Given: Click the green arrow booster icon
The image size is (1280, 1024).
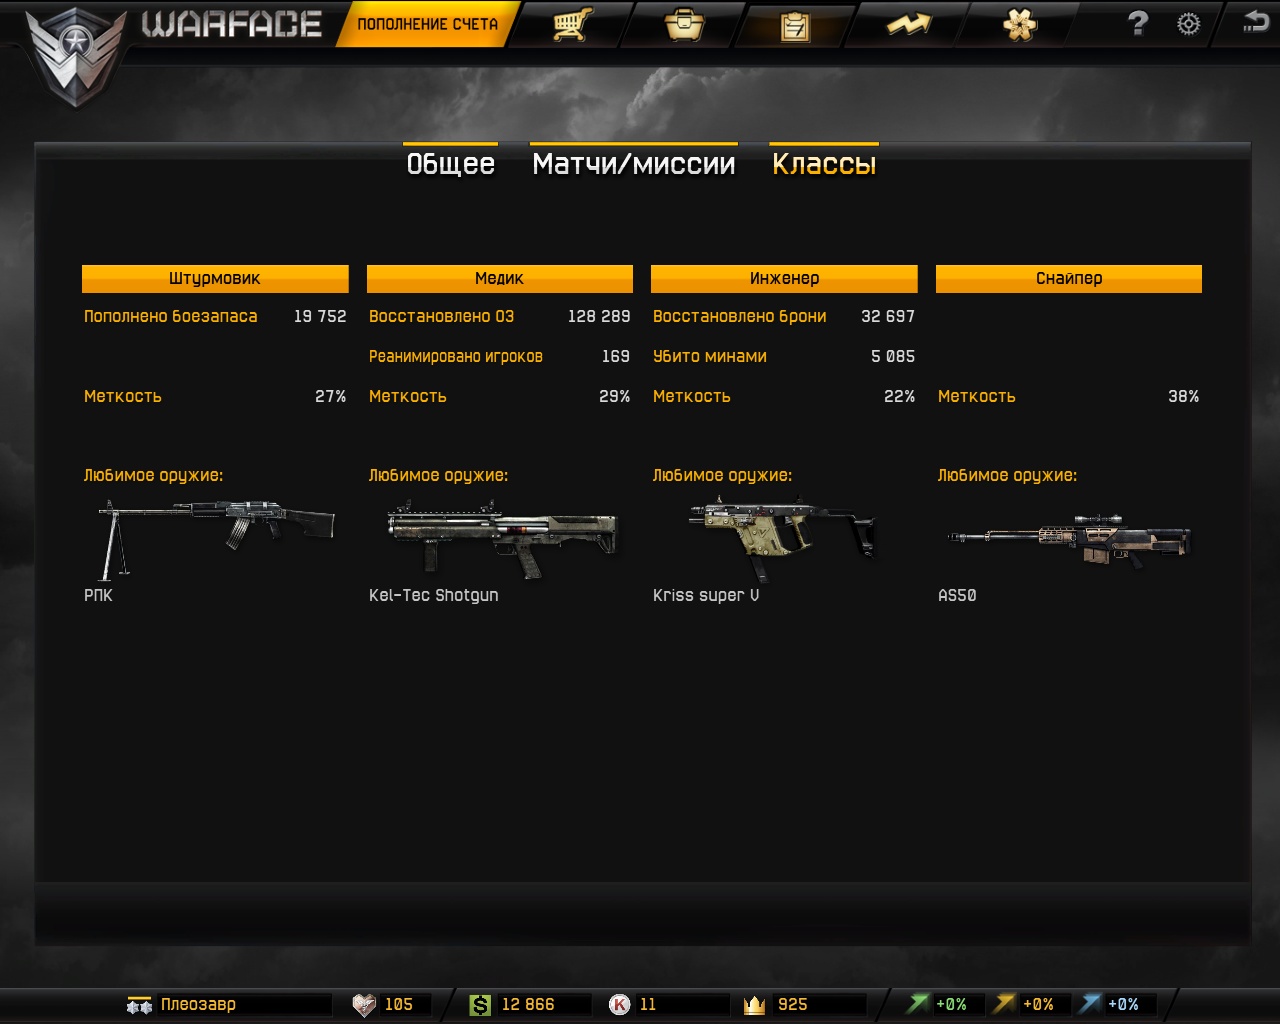Looking at the screenshot, I should [x=918, y=1004].
